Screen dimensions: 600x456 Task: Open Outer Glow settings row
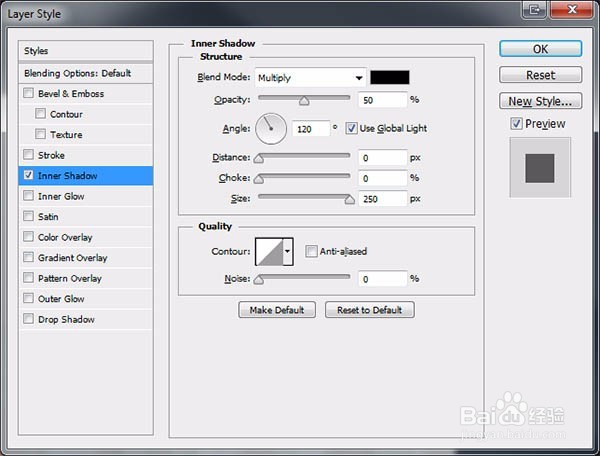(x=86, y=298)
